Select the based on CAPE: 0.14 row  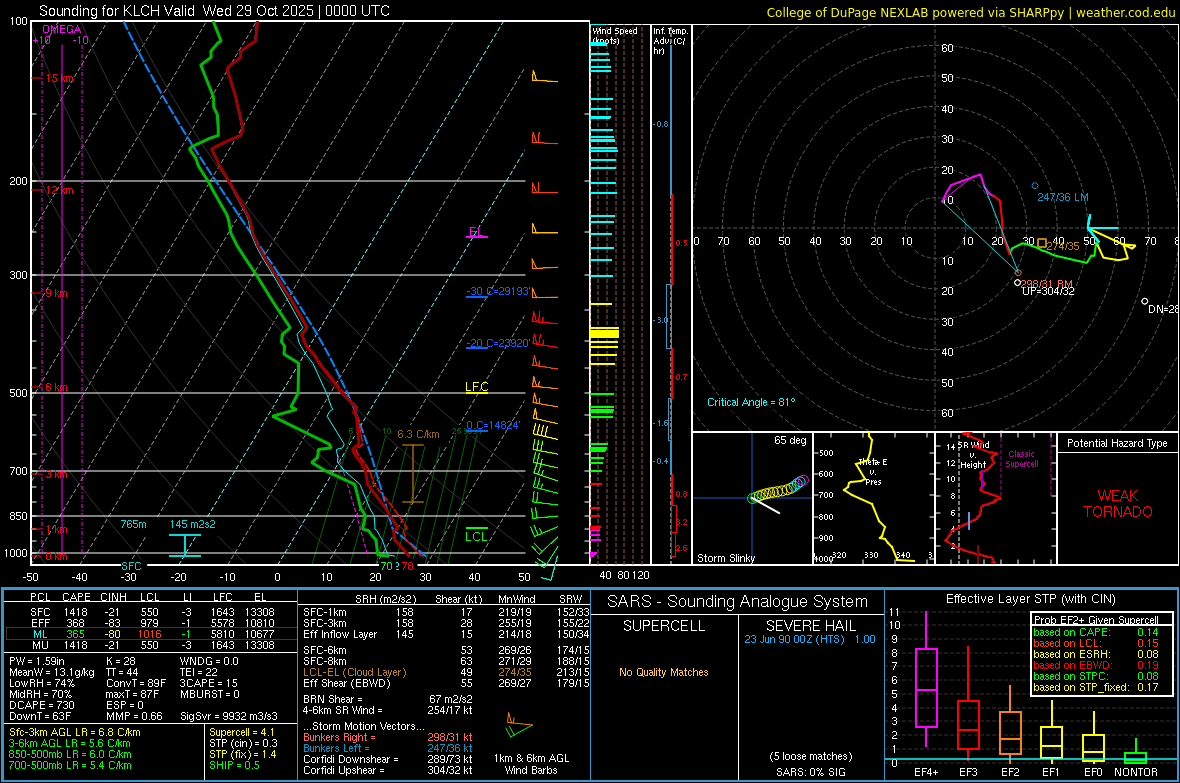[1096, 632]
